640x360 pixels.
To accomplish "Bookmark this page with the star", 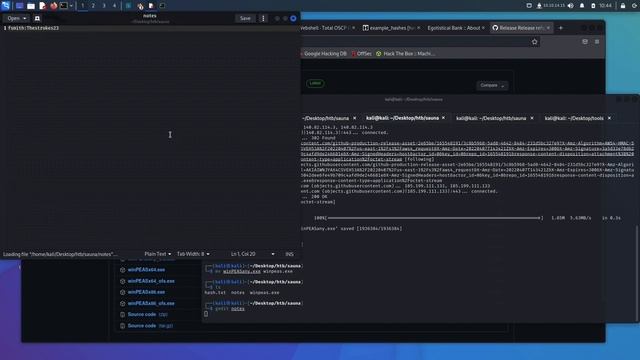I will (x=535, y=42).
